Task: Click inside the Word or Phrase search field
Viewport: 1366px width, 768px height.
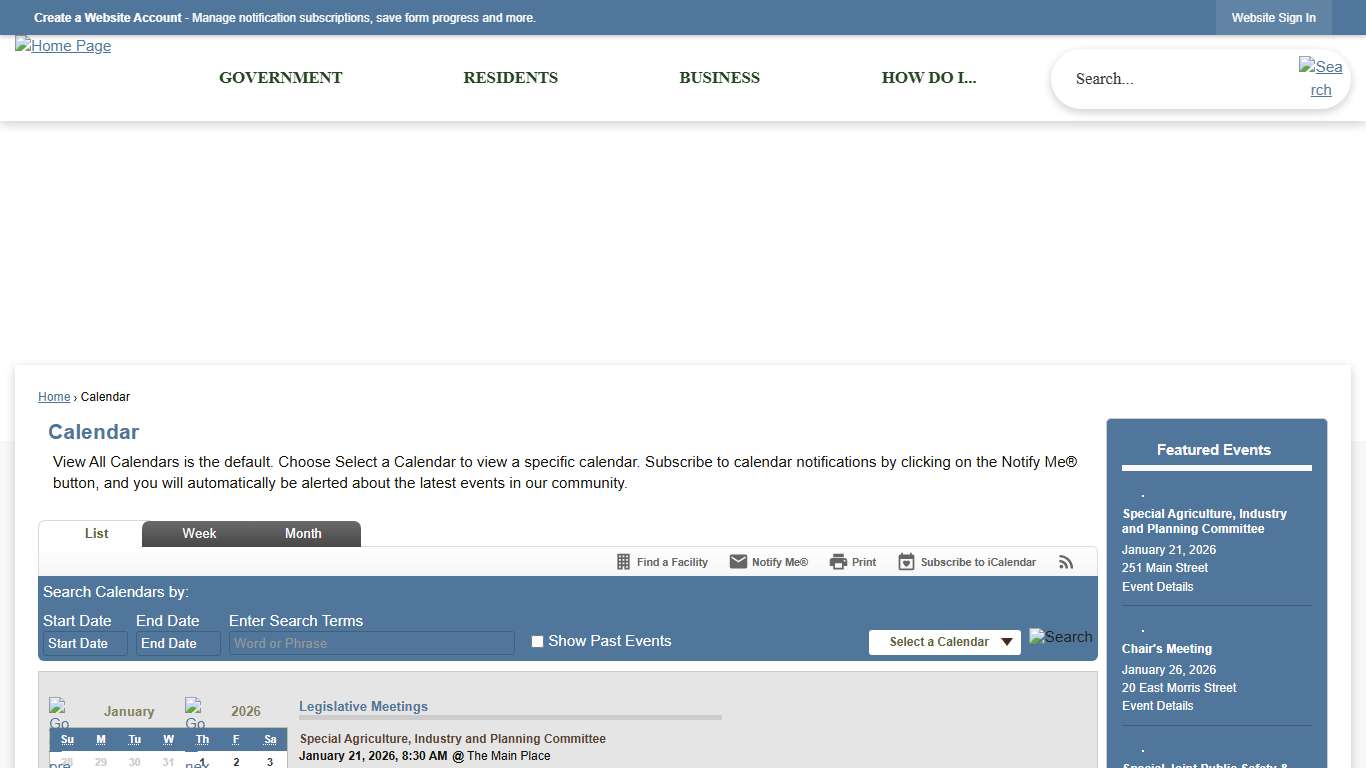Action: click(x=370, y=643)
